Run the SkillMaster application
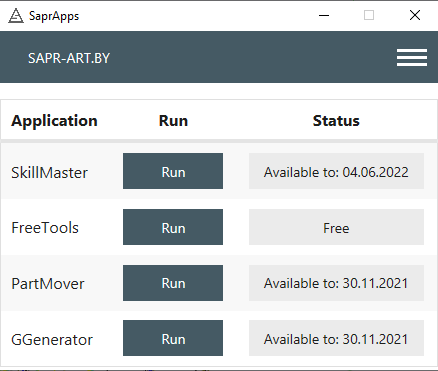The image size is (438, 371). (x=173, y=171)
